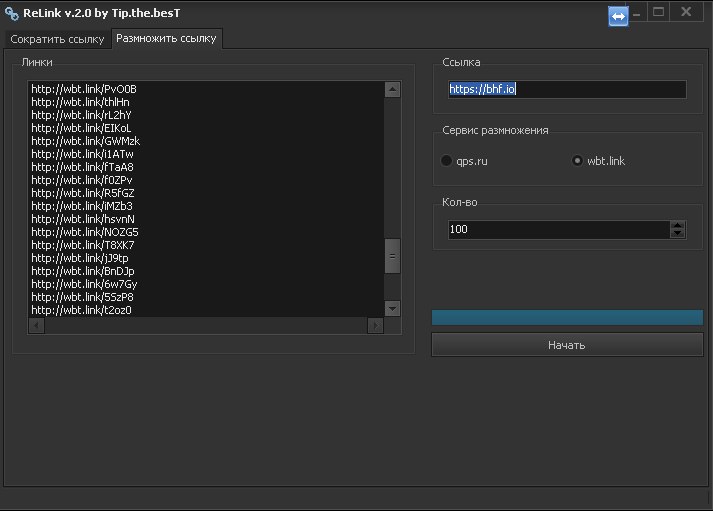
Task: Select link http://wbt.link/EIKoL
Action: point(81,128)
